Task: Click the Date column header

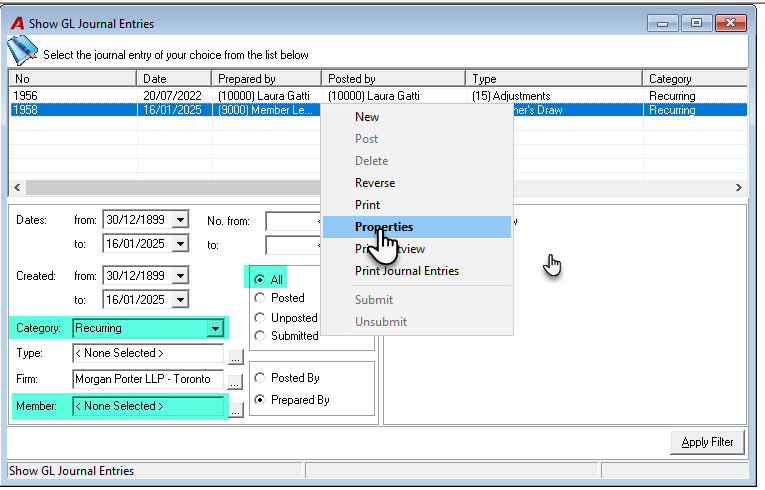Action: tap(175, 79)
